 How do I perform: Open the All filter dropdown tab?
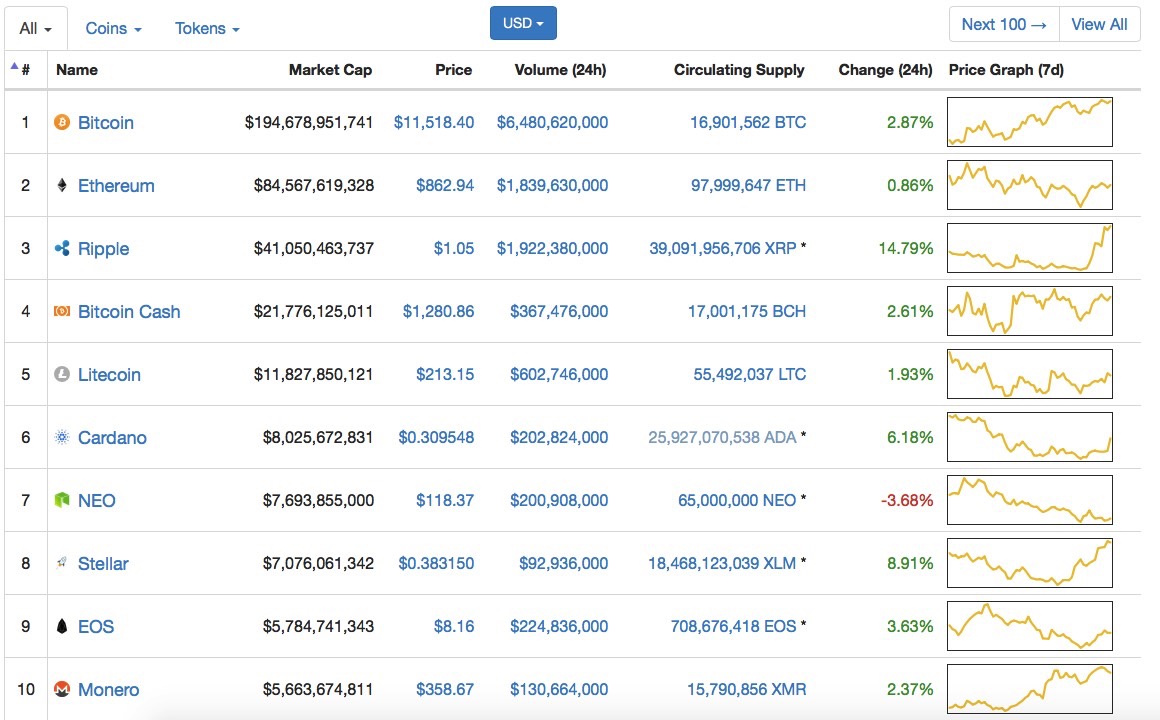click(x=36, y=28)
